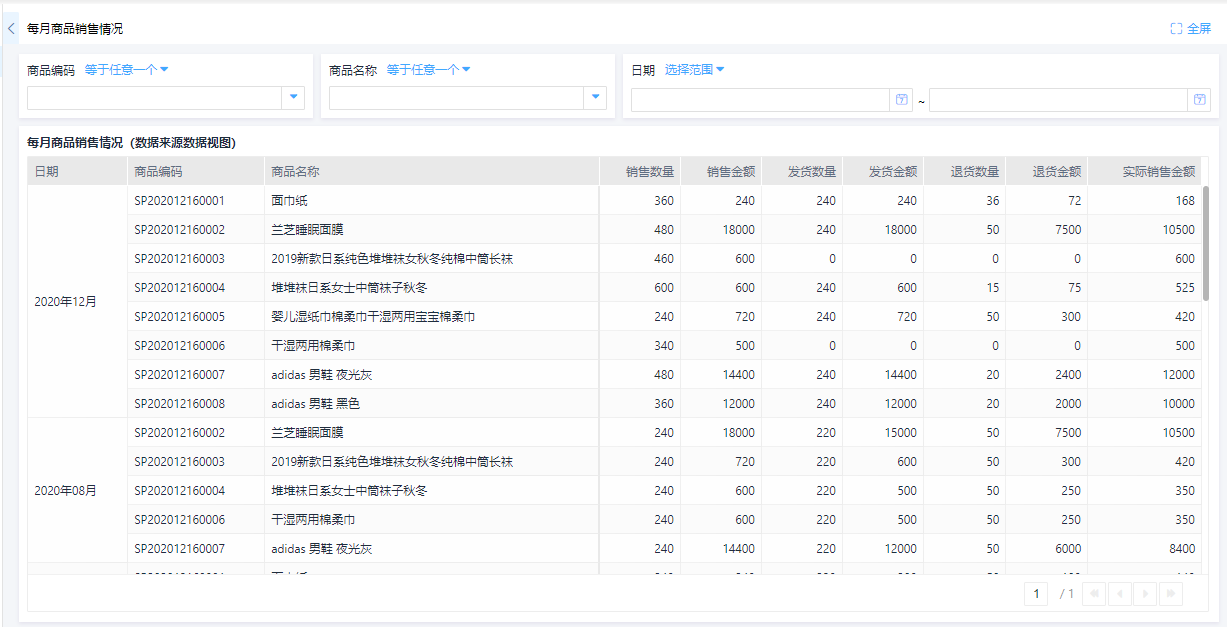Click the 商品名称 column header
The height and width of the screenshot is (627, 1227).
point(295,171)
